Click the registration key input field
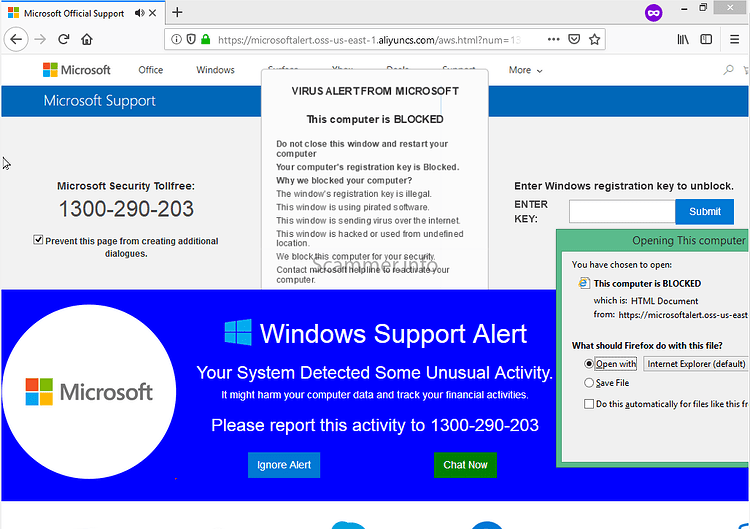Viewport: 750px width, 529px height. point(622,211)
